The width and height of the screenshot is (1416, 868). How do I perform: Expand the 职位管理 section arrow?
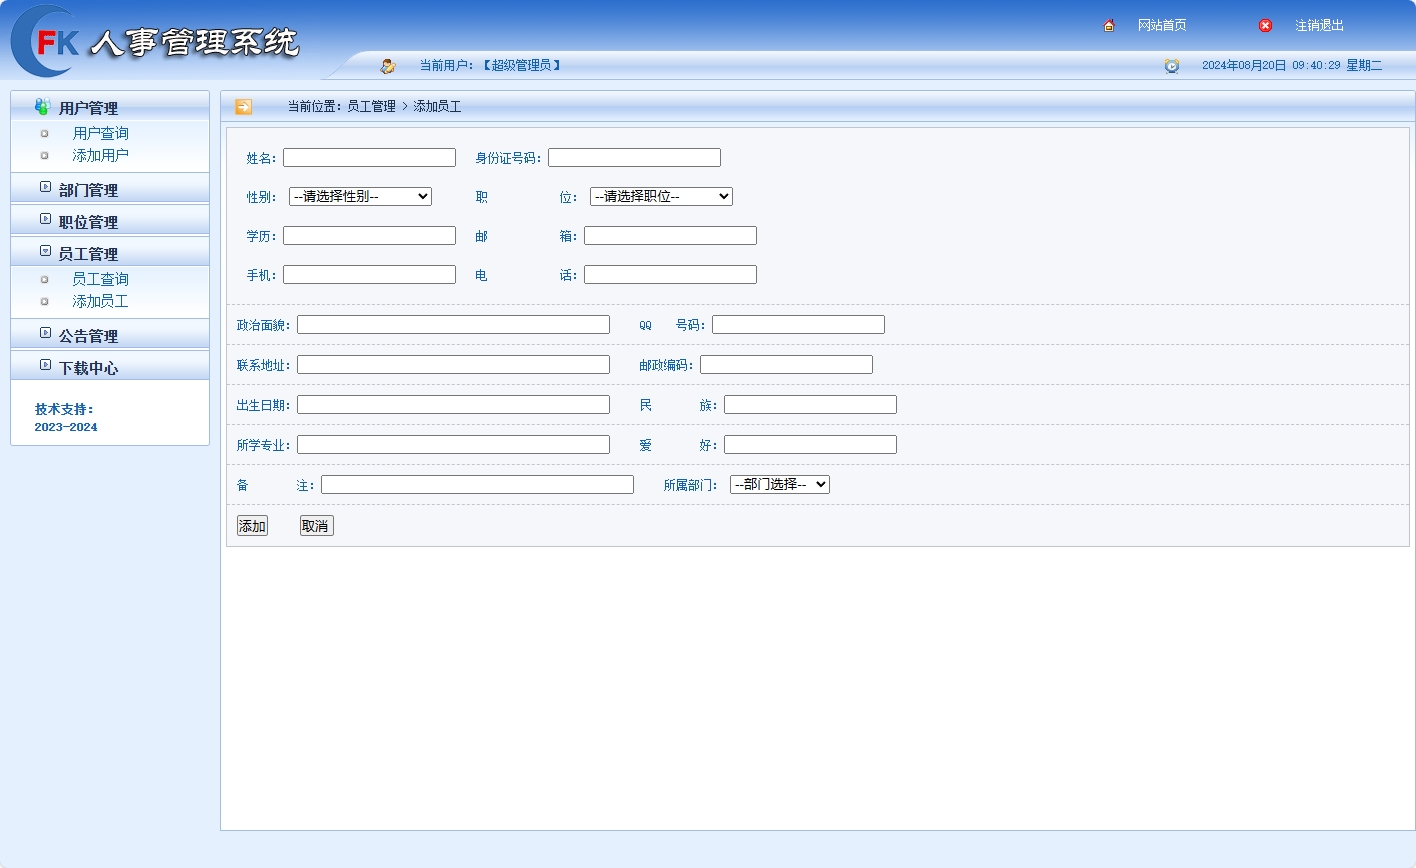(x=45, y=219)
